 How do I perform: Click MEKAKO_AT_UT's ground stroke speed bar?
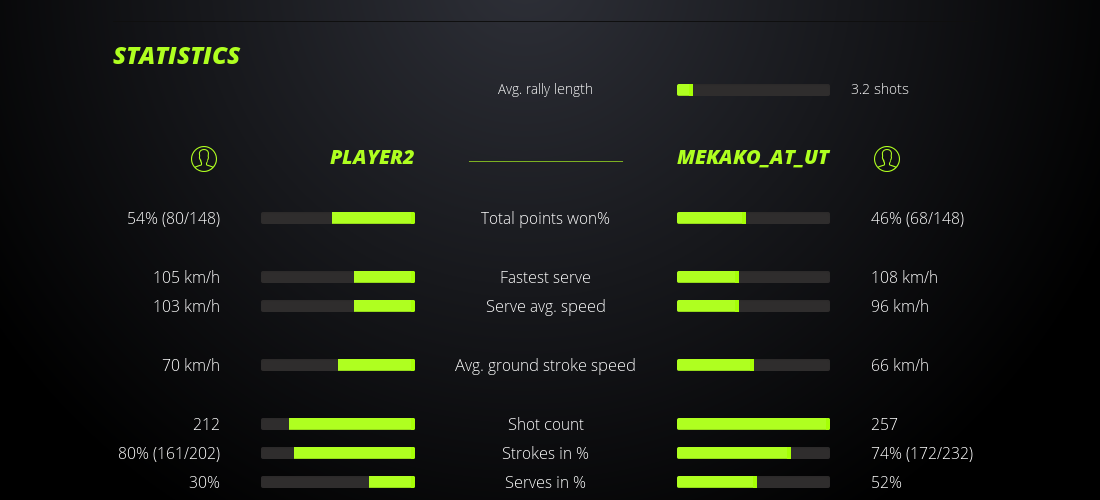click(x=753, y=365)
